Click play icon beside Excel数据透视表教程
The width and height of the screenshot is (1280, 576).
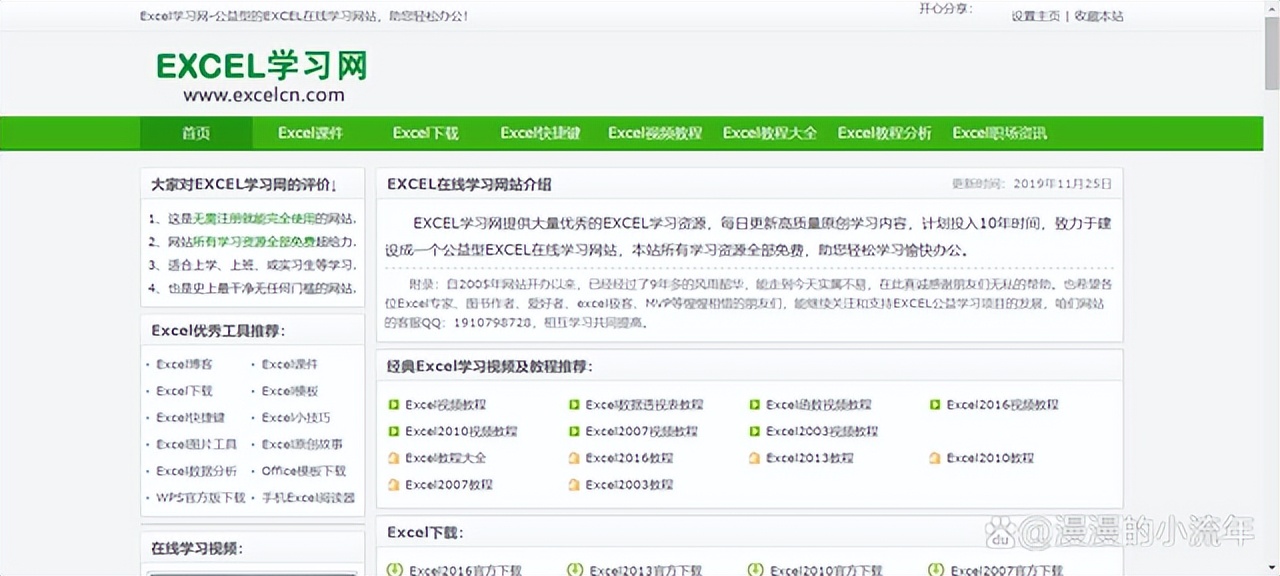(574, 405)
